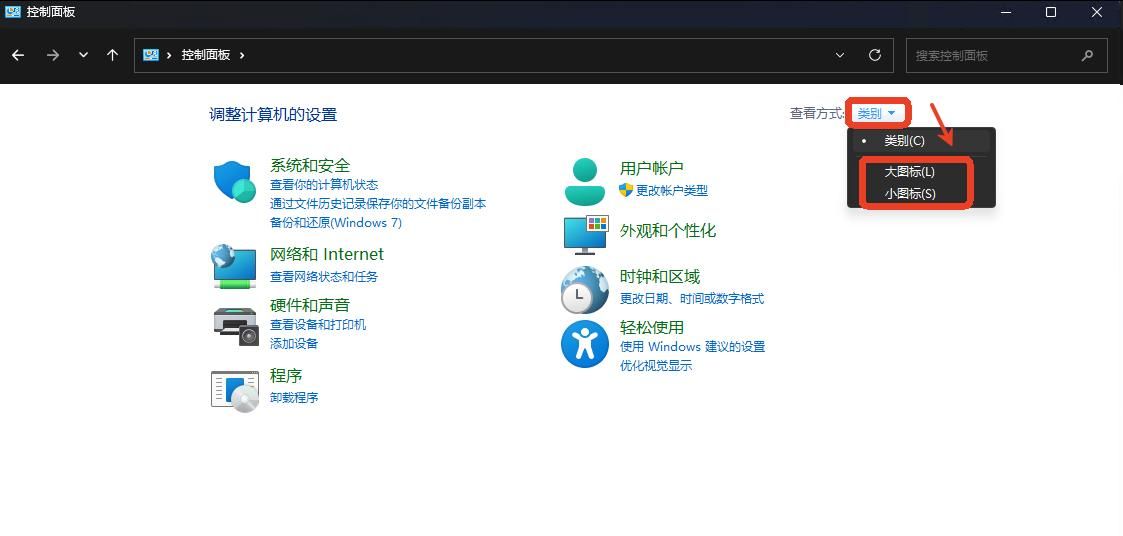Click the System and Security shield icon

pyautogui.click(x=235, y=182)
